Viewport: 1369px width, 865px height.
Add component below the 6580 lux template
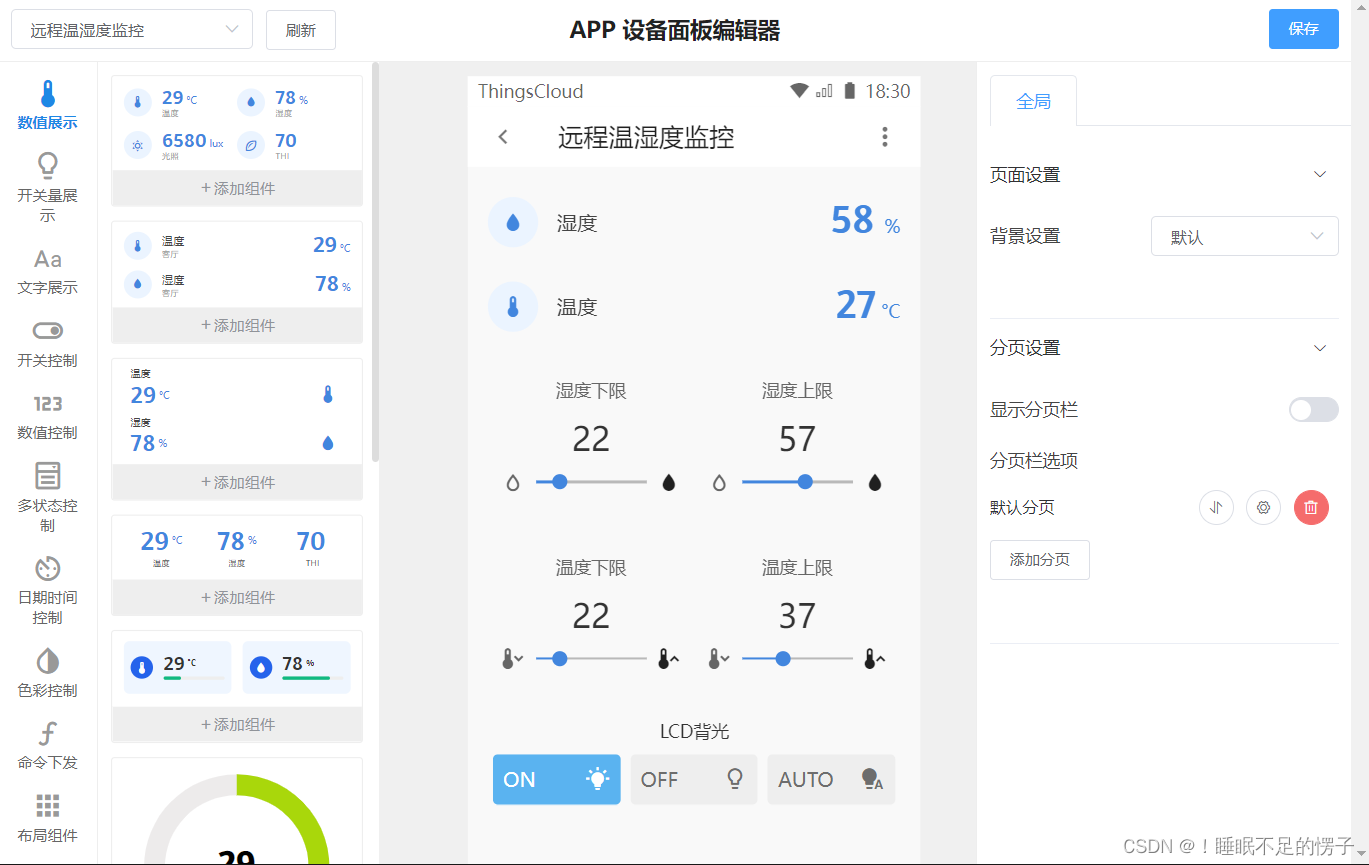click(x=237, y=188)
